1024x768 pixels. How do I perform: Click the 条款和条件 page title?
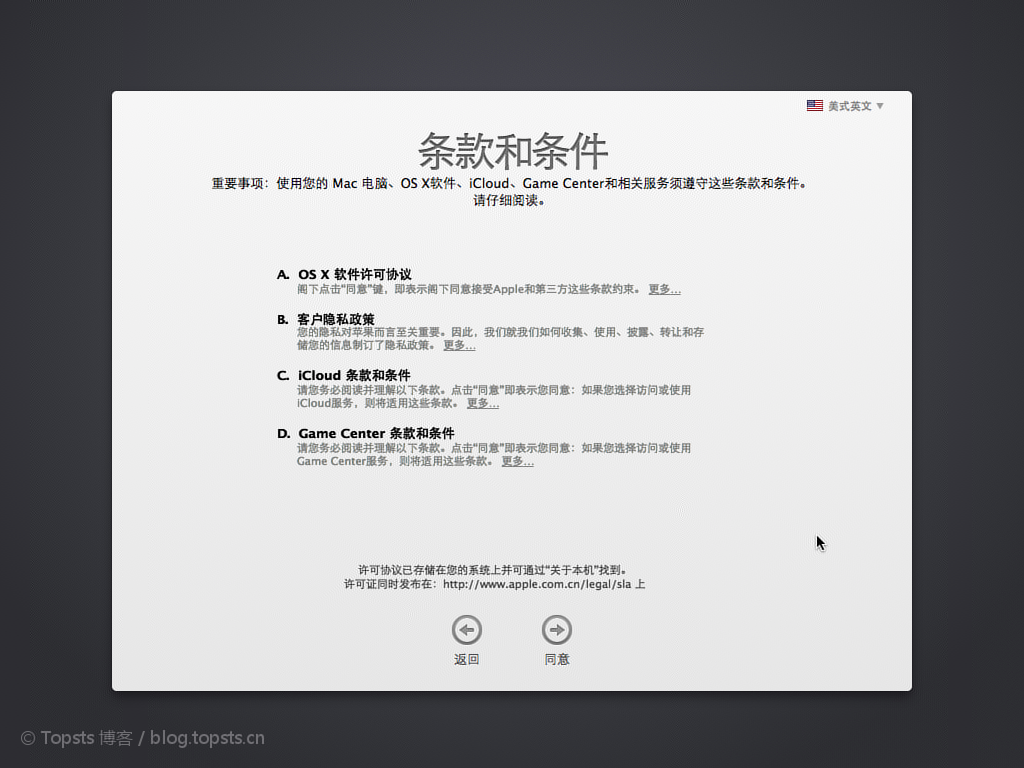point(513,151)
